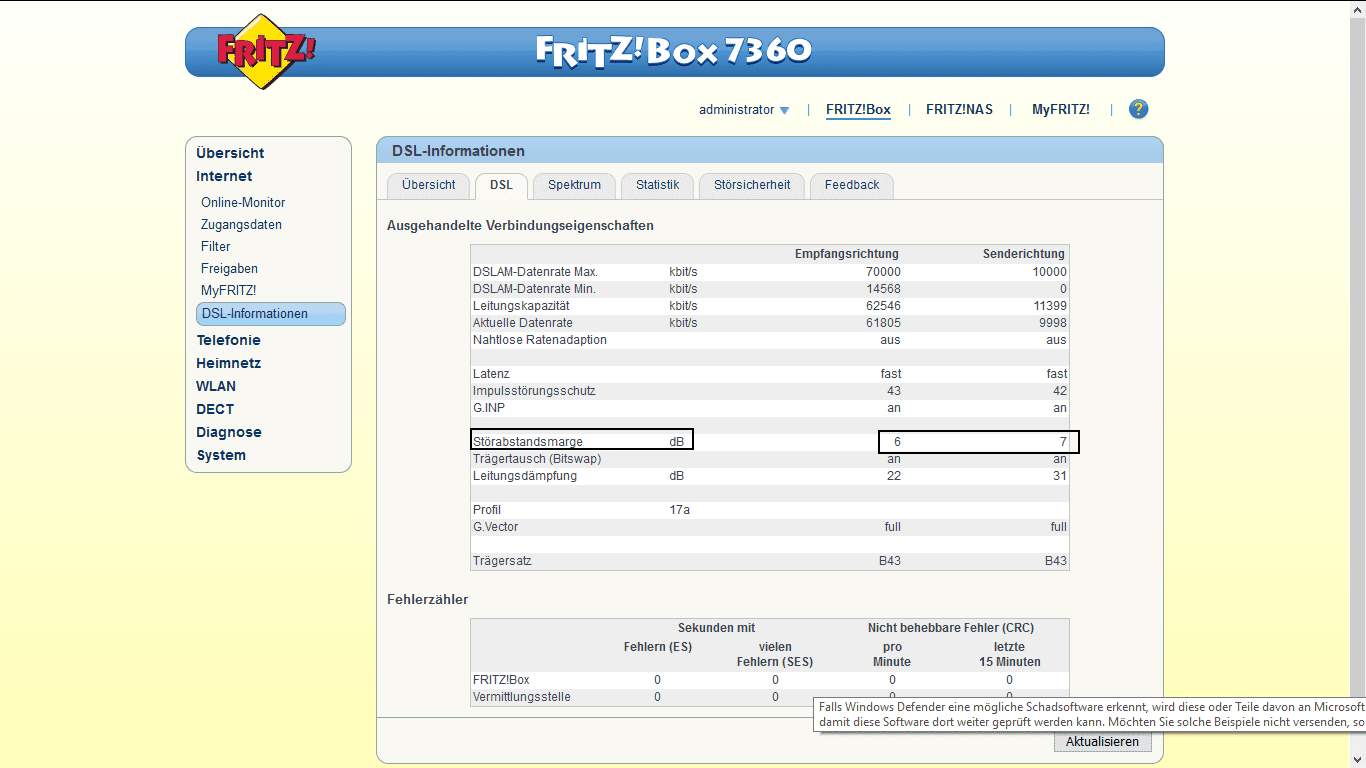This screenshot has width=1366, height=768.
Task: Click the G.INP row label
Action: coord(489,408)
